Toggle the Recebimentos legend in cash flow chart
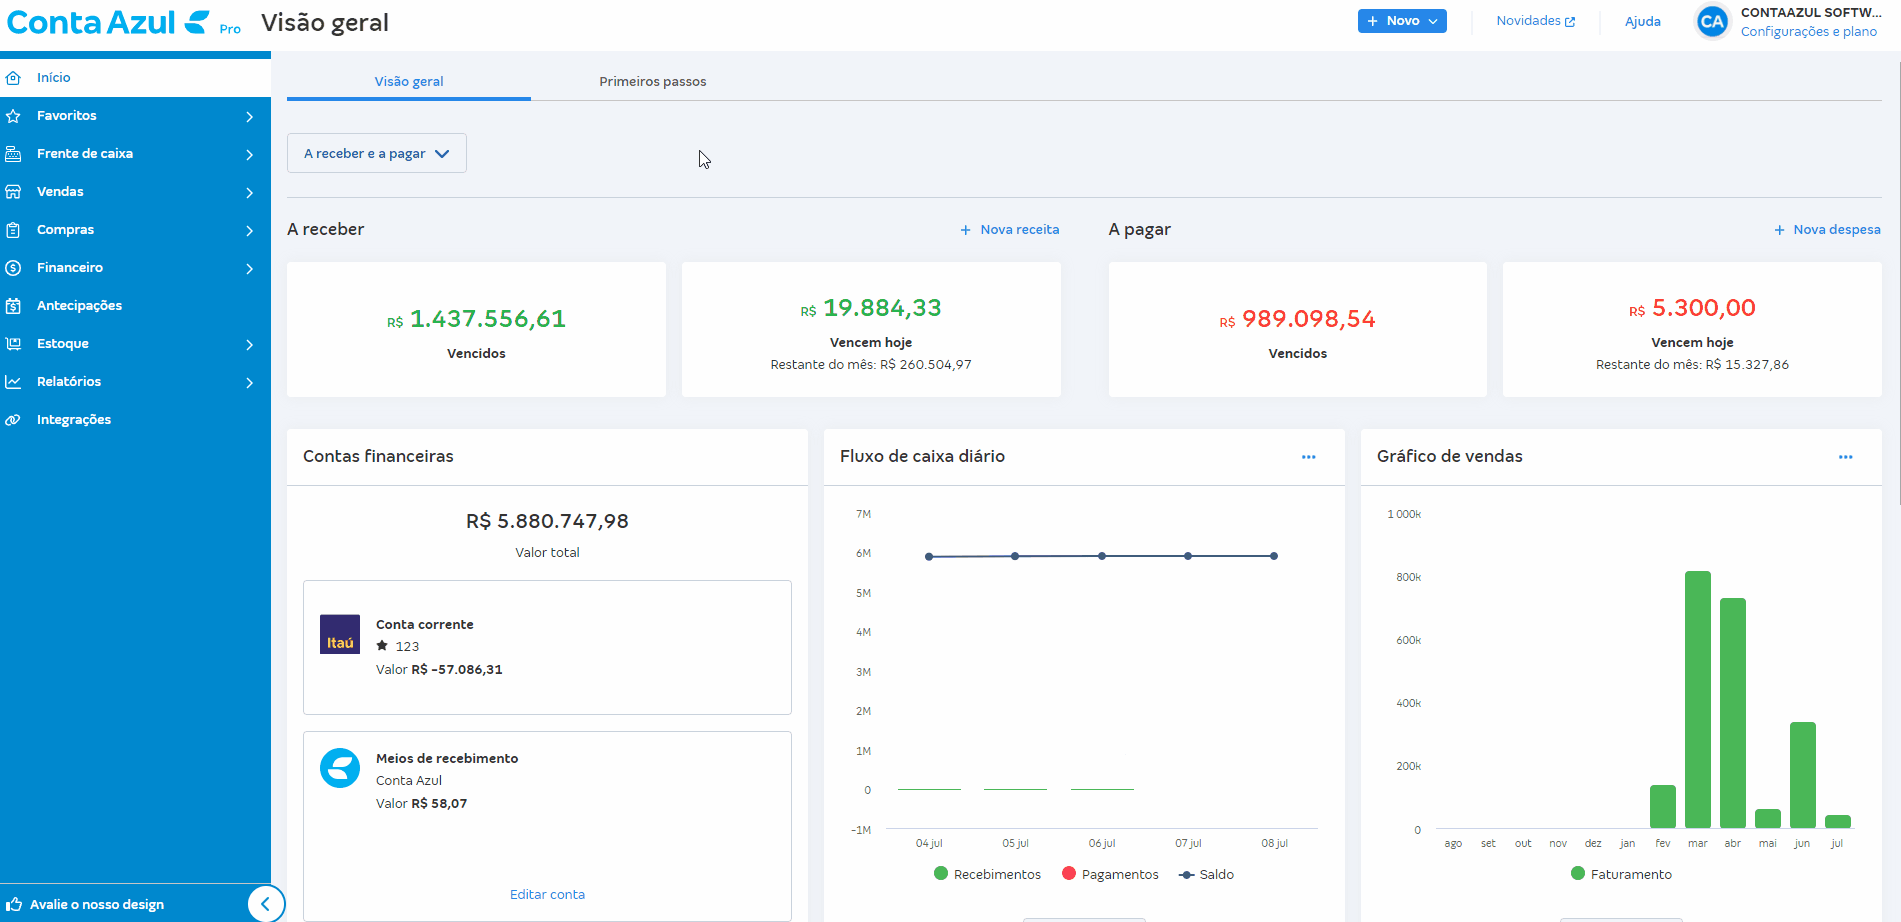 point(987,874)
